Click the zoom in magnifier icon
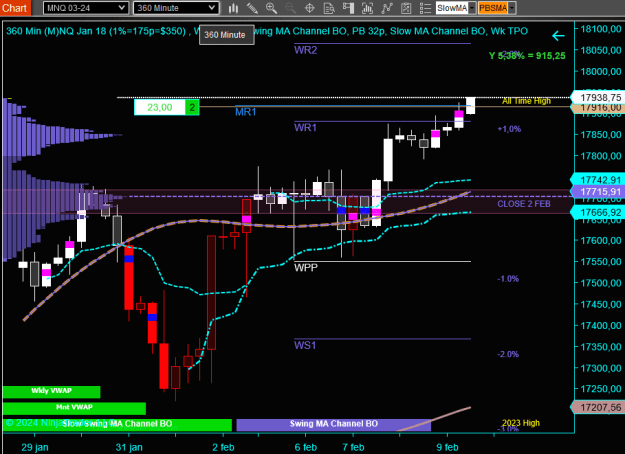Screen dimensions: 625x454 tap(271, 8)
